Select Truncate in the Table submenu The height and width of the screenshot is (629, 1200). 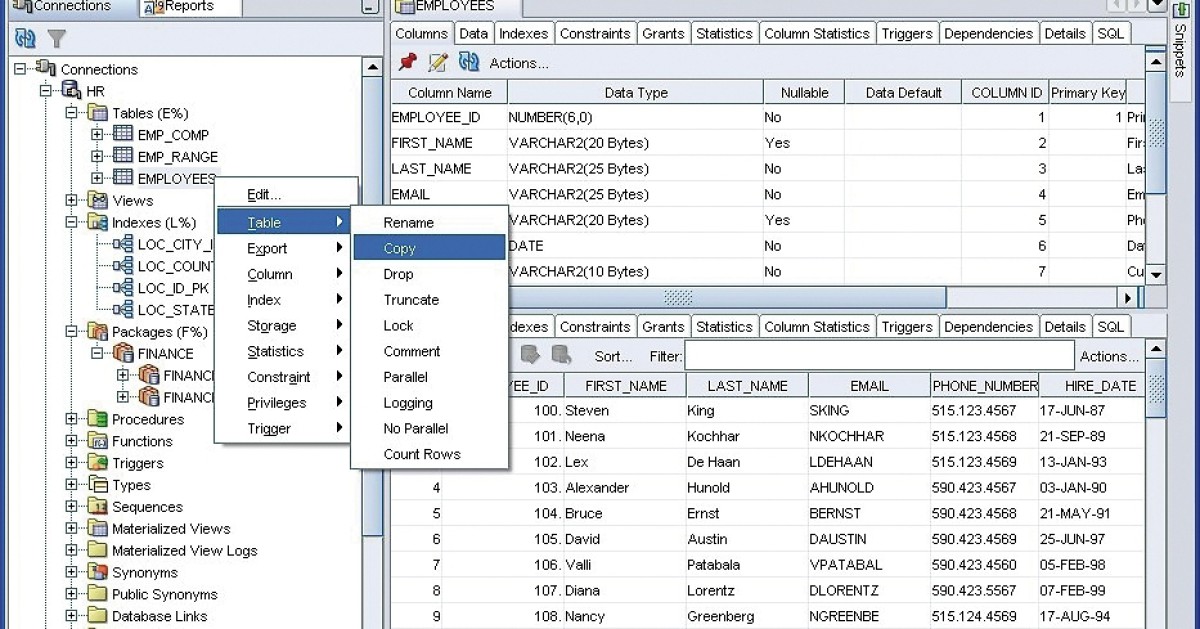point(429,299)
